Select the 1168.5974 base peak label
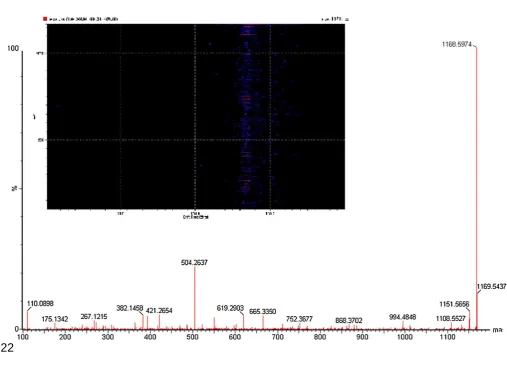Screen dimensions: 507x373 (457, 45)
